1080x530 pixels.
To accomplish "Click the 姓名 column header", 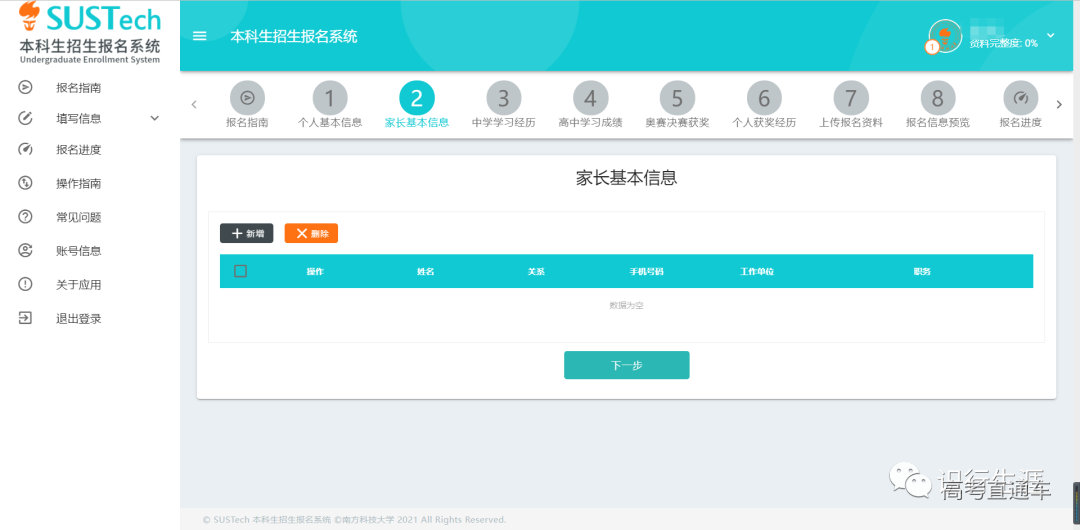I will coord(426,272).
